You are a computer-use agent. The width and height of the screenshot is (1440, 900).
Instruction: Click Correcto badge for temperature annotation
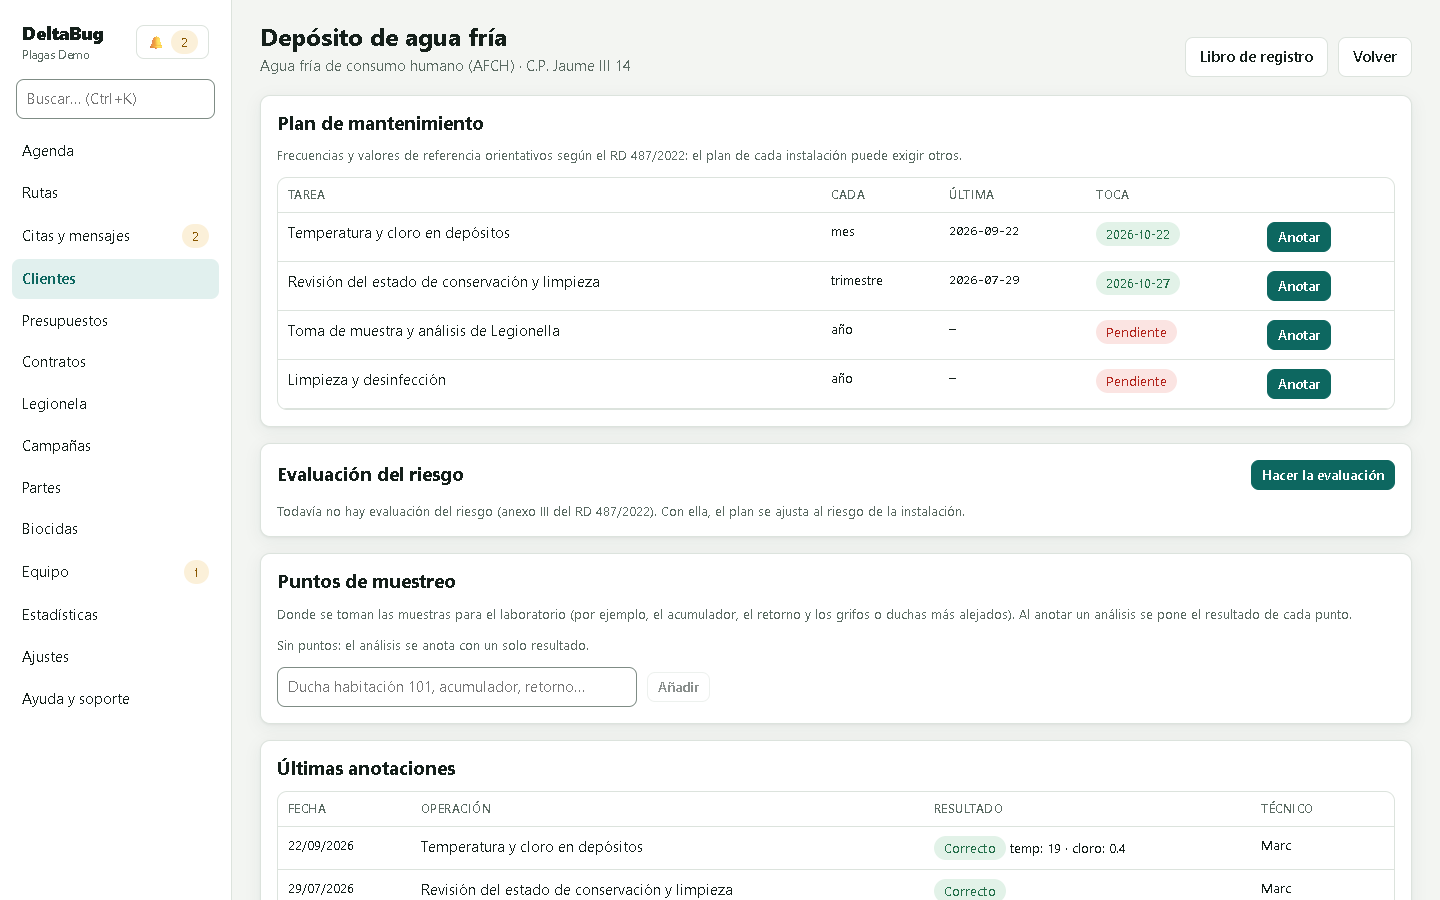click(x=969, y=848)
